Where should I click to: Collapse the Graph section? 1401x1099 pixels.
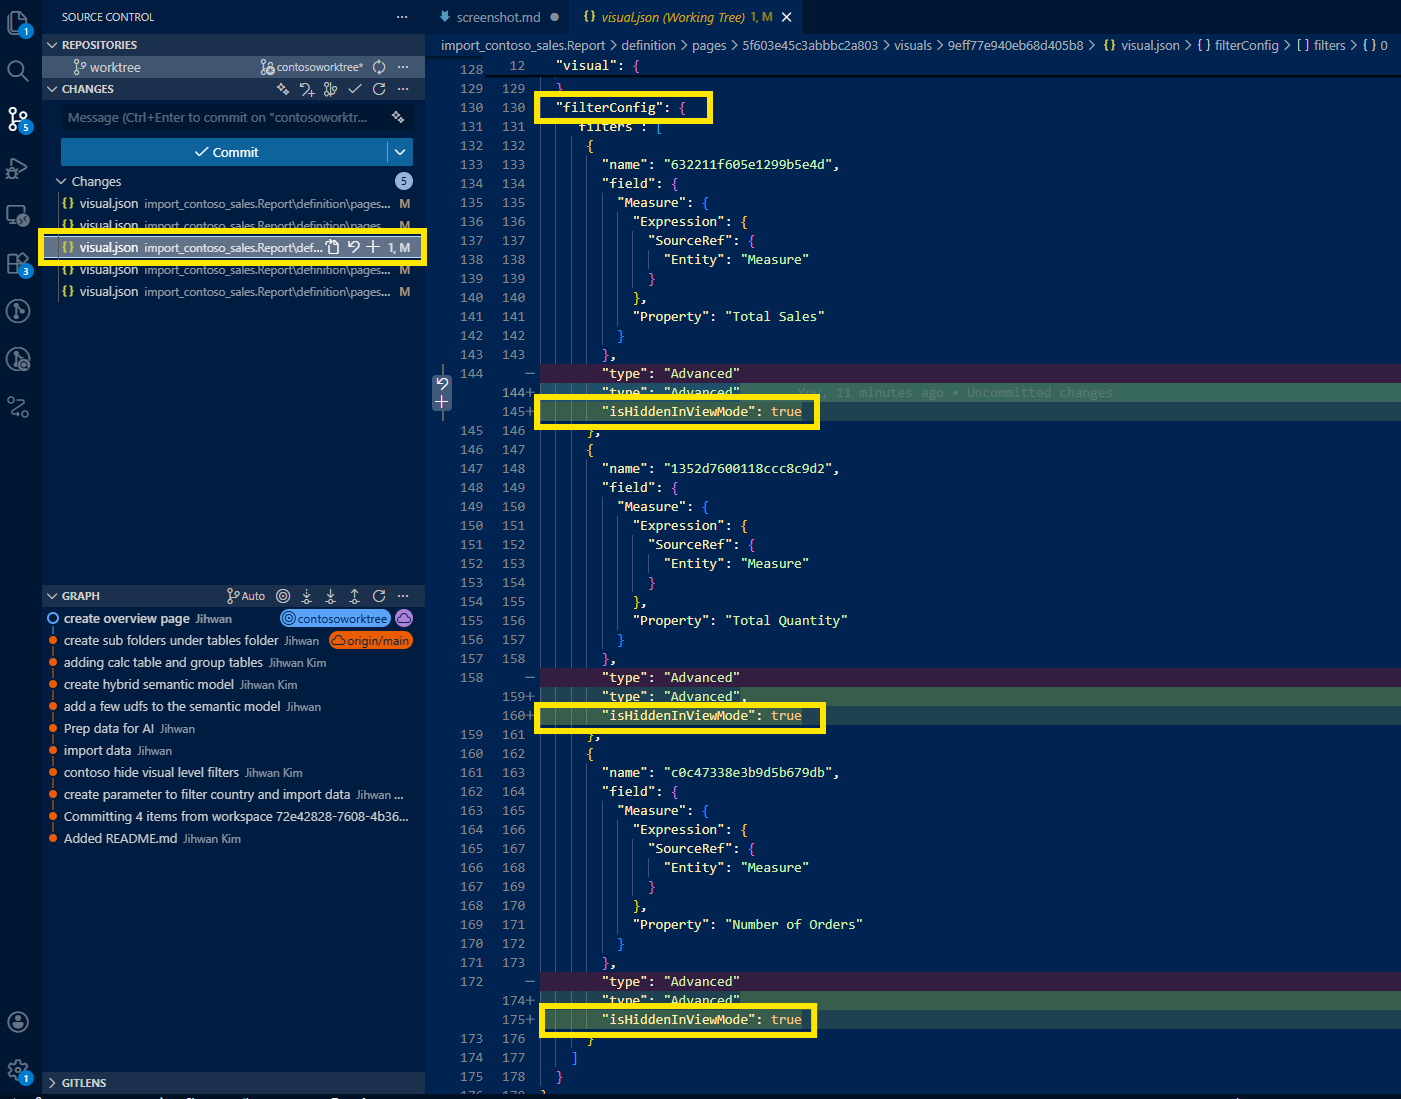52,596
